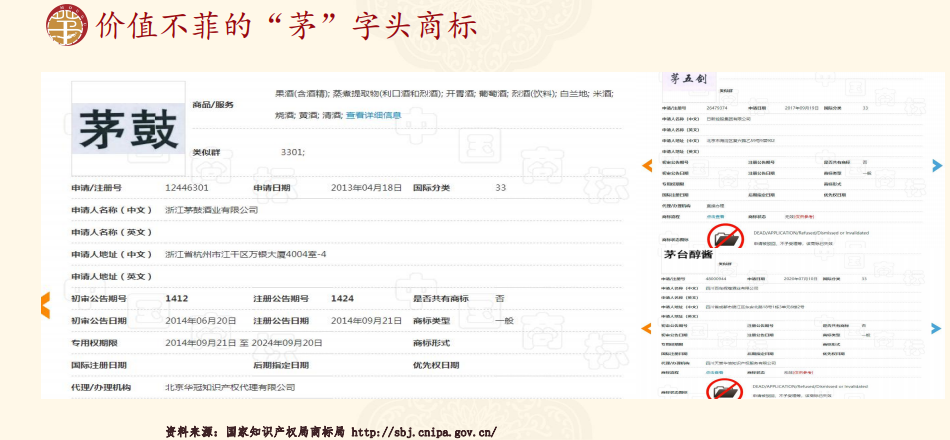The height and width of the screenshot is (440, 950).
Task: Click the source URL http://sbj.cnipa.gov.cn/
Action: (x=424, y=432)
